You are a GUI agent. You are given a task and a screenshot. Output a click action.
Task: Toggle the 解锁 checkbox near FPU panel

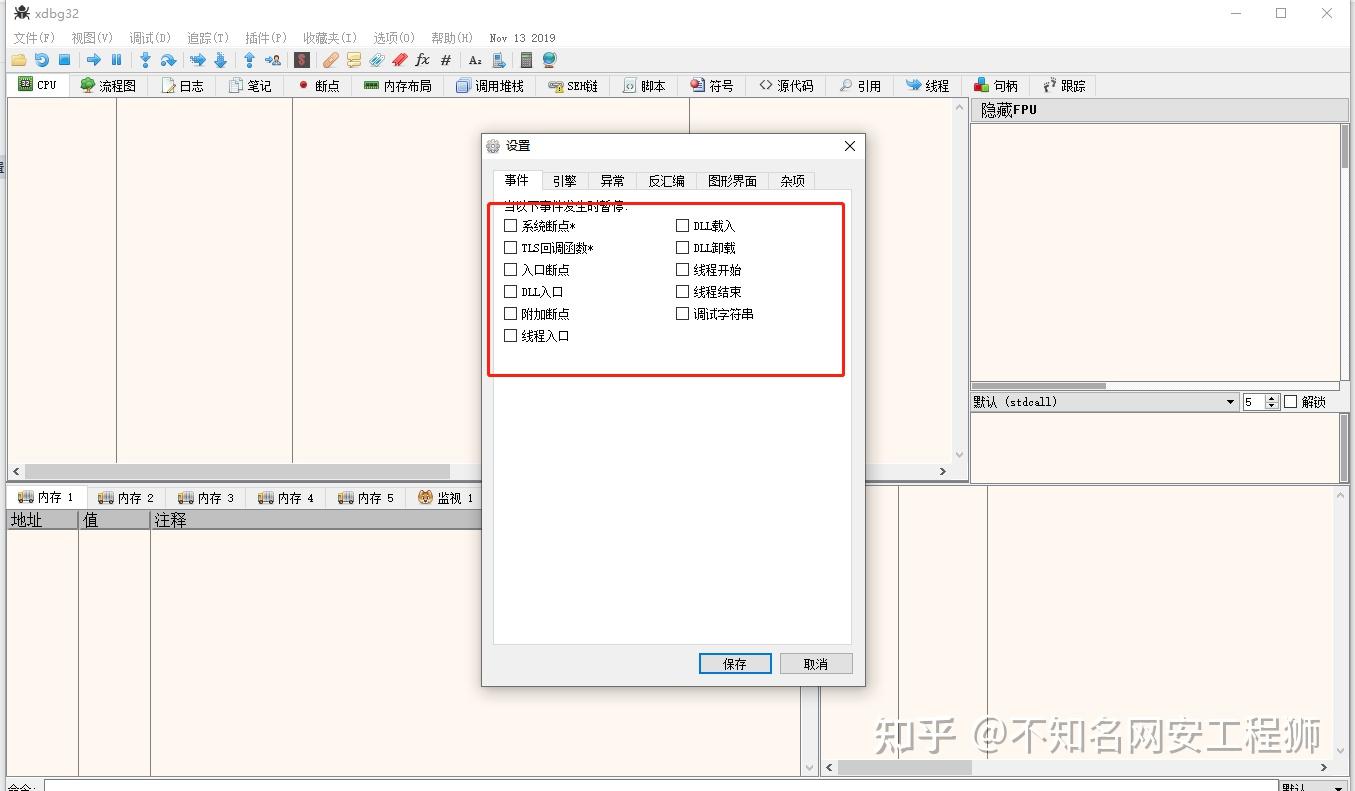pyautogui.click(x=1288, y=401)
